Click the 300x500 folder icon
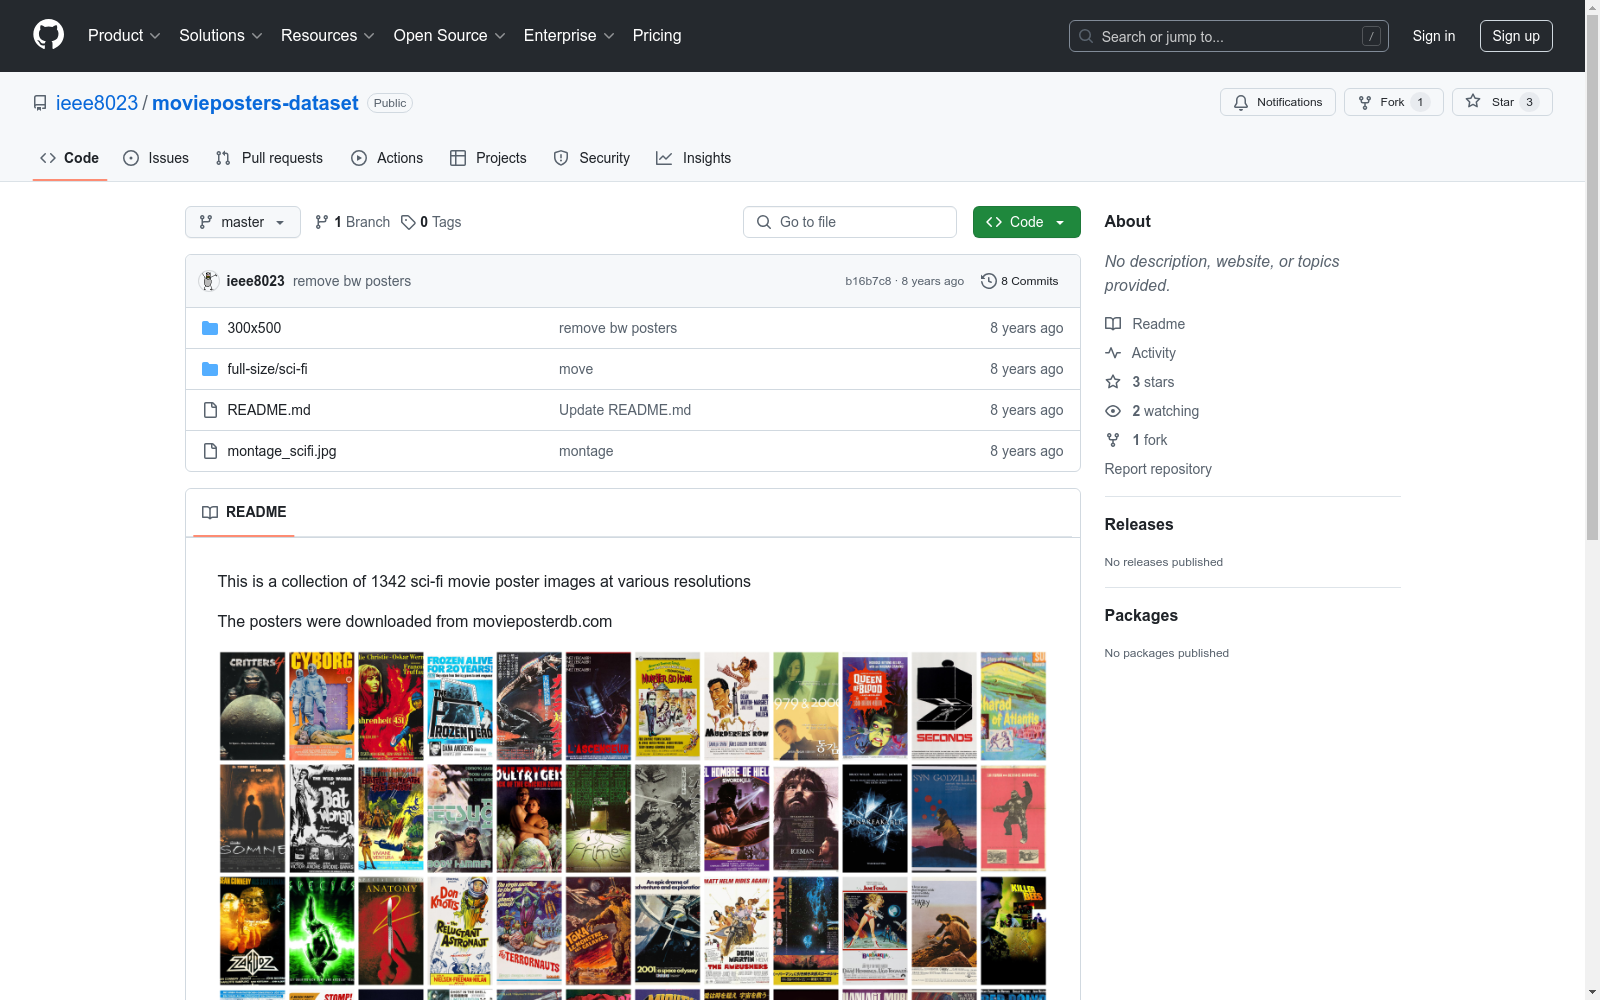 point(210,328)
